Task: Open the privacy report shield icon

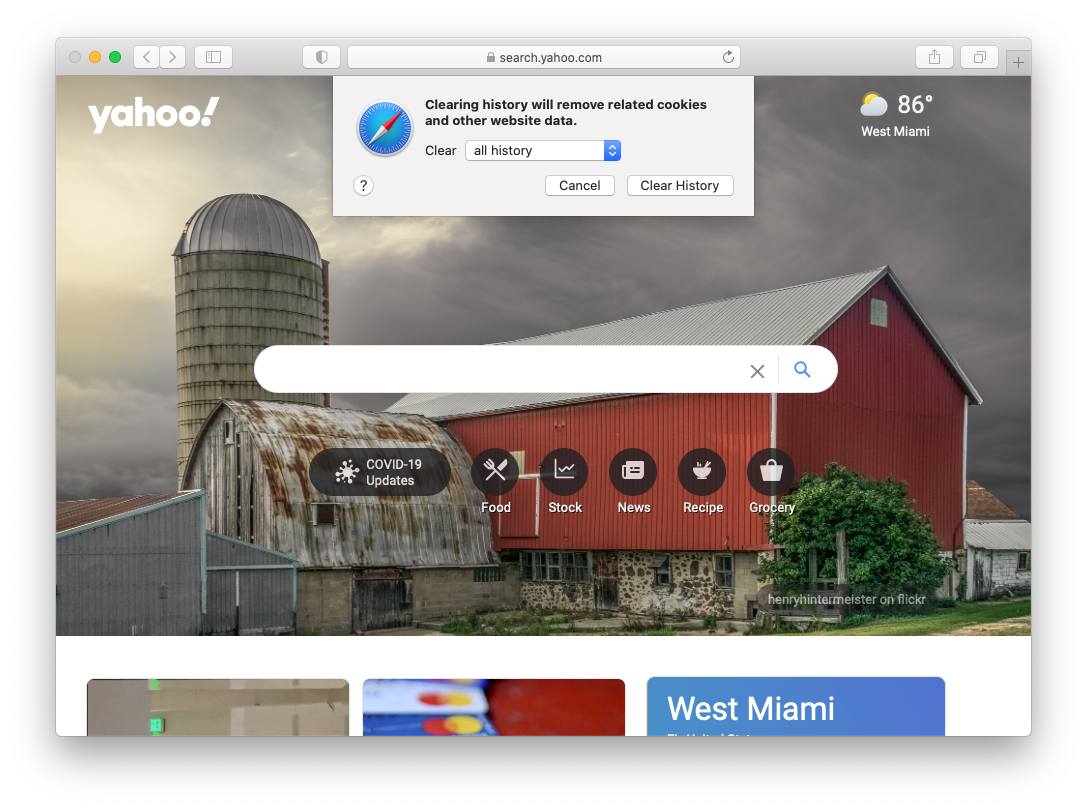Action: (321, 57)
